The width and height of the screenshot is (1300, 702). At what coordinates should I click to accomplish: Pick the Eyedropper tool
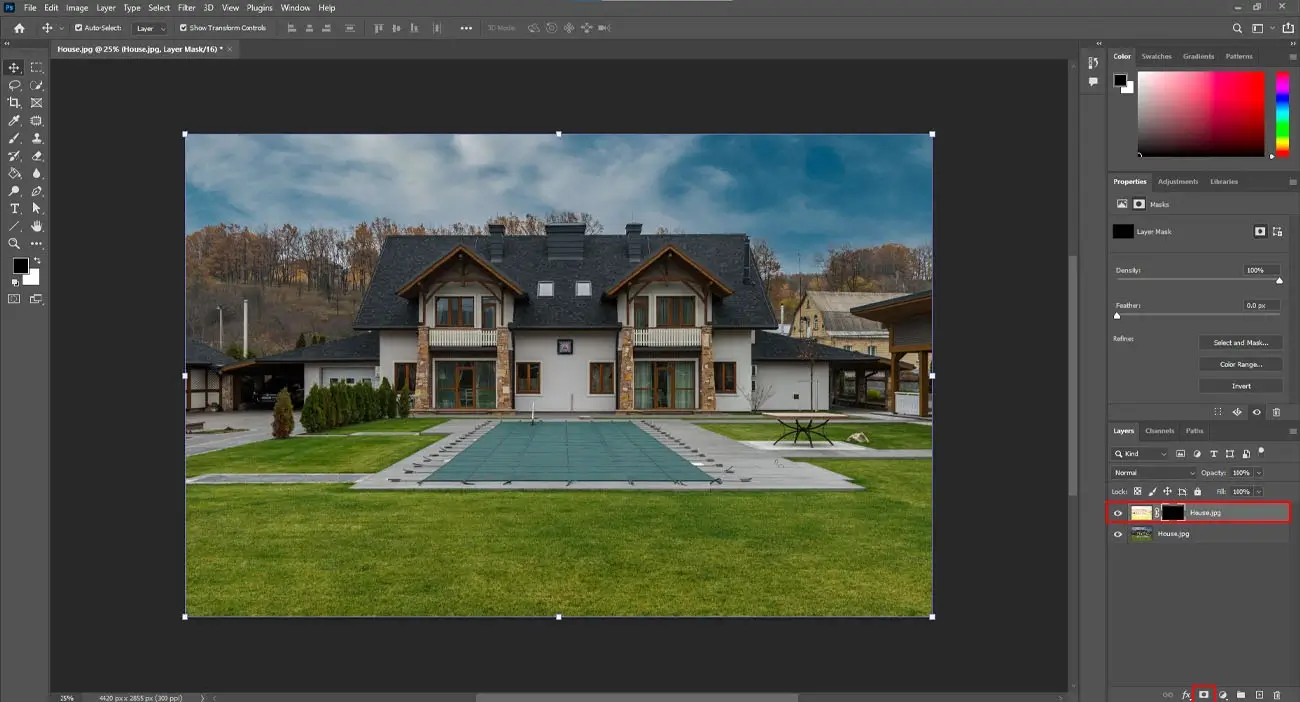click(14, 120)
